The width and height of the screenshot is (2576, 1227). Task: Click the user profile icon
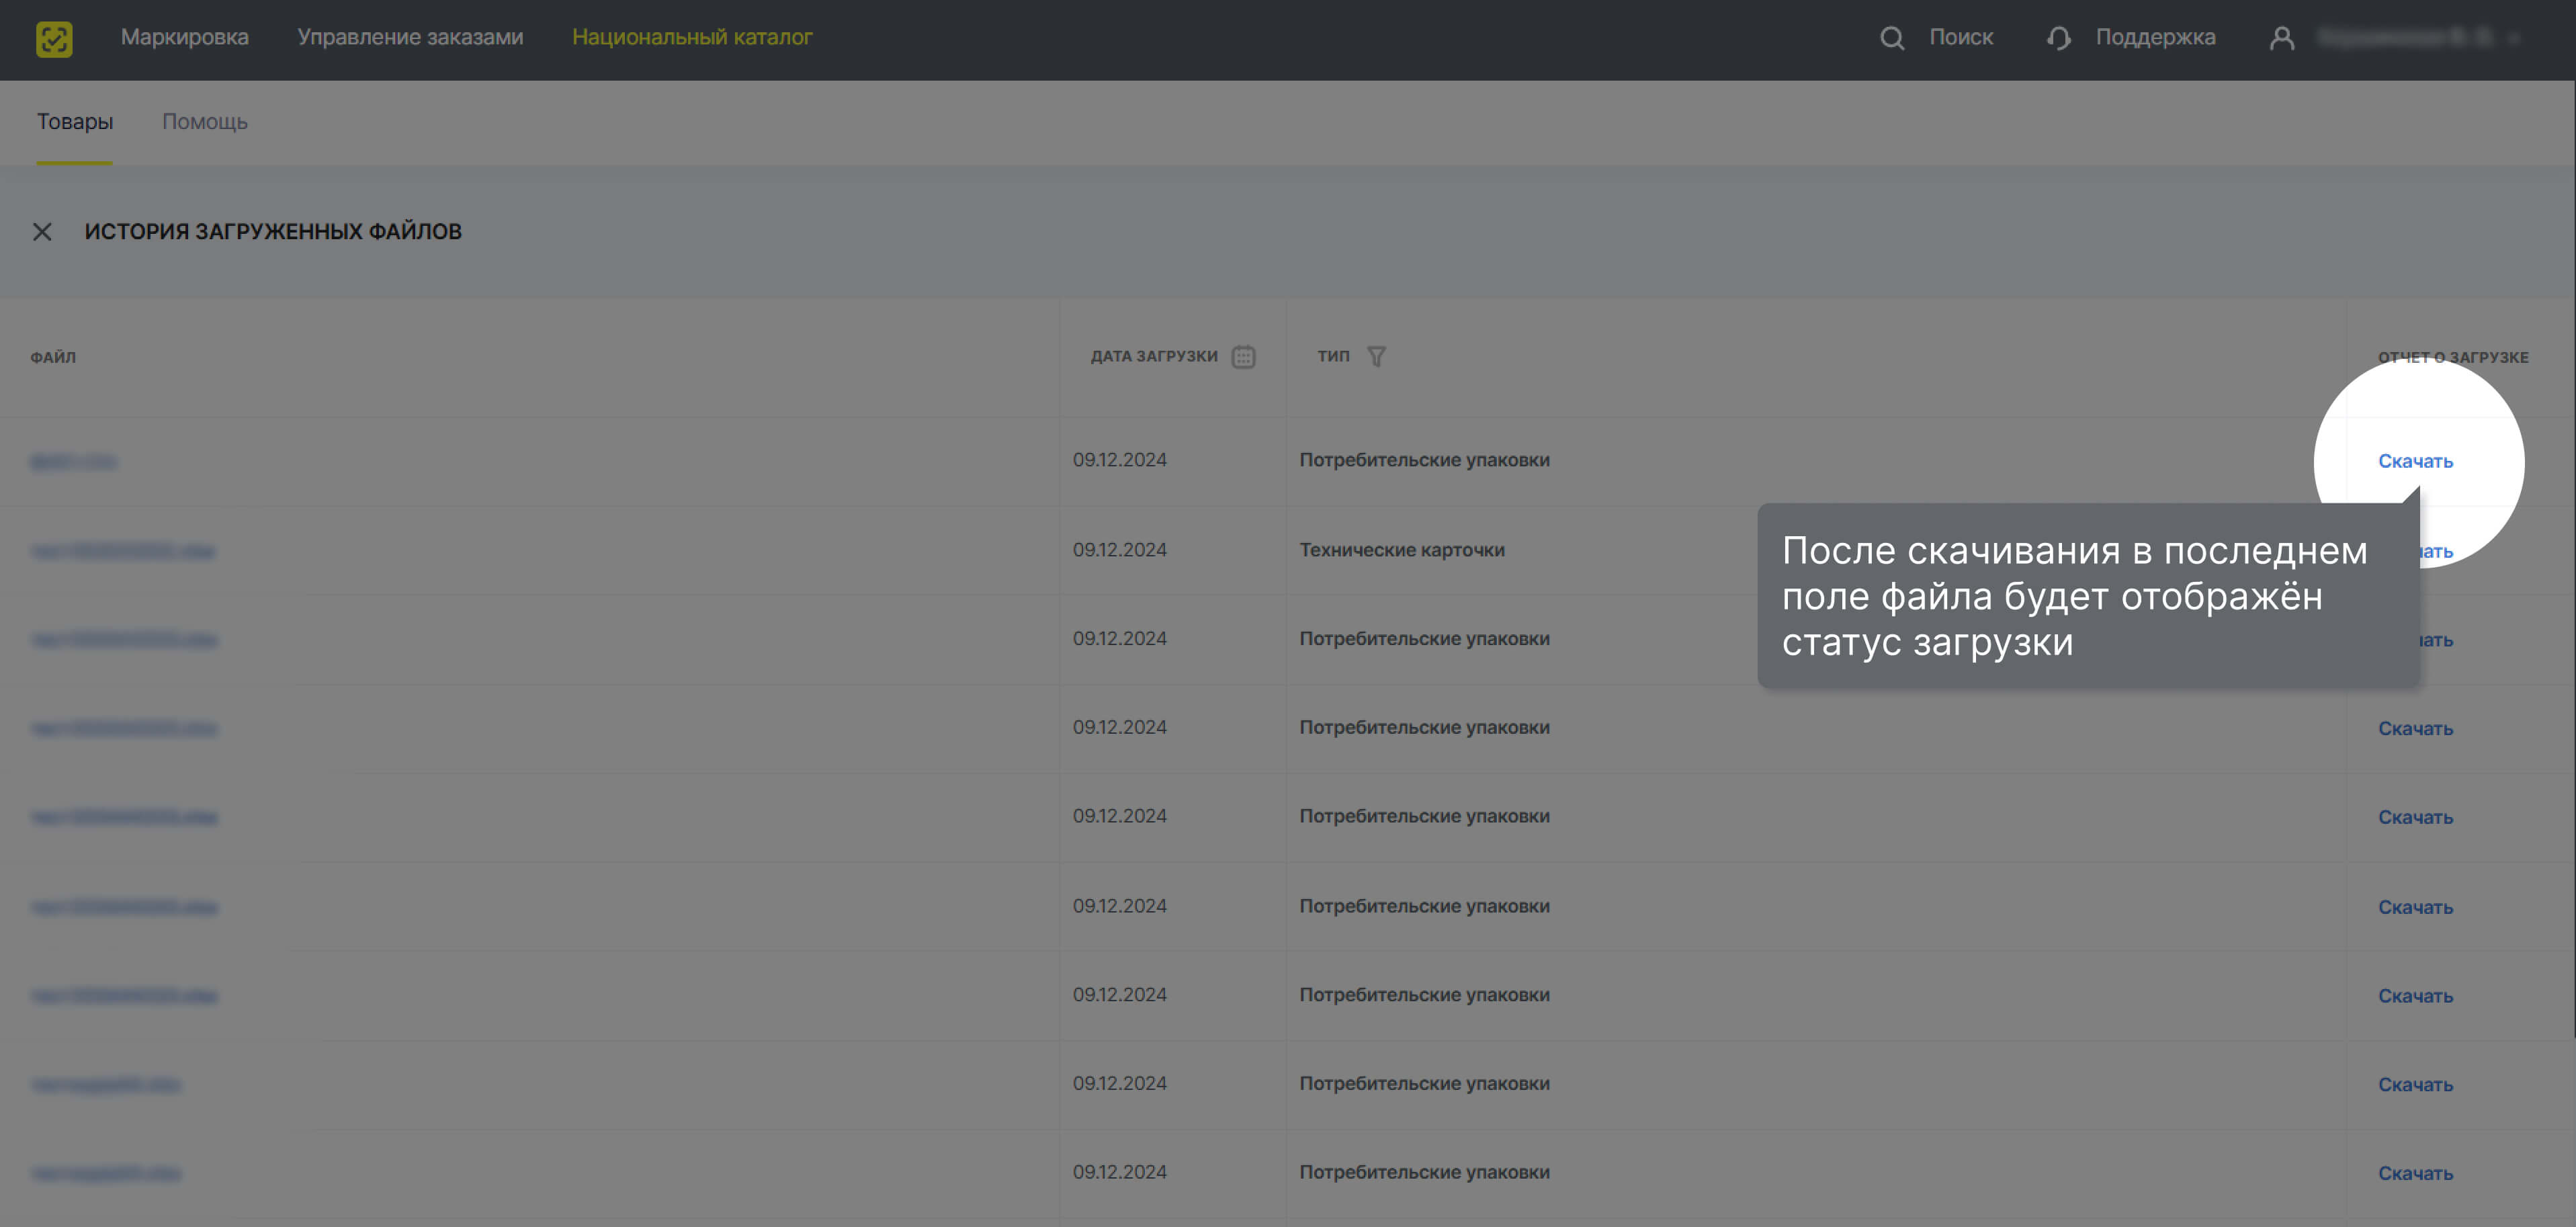pos(2281,38)
